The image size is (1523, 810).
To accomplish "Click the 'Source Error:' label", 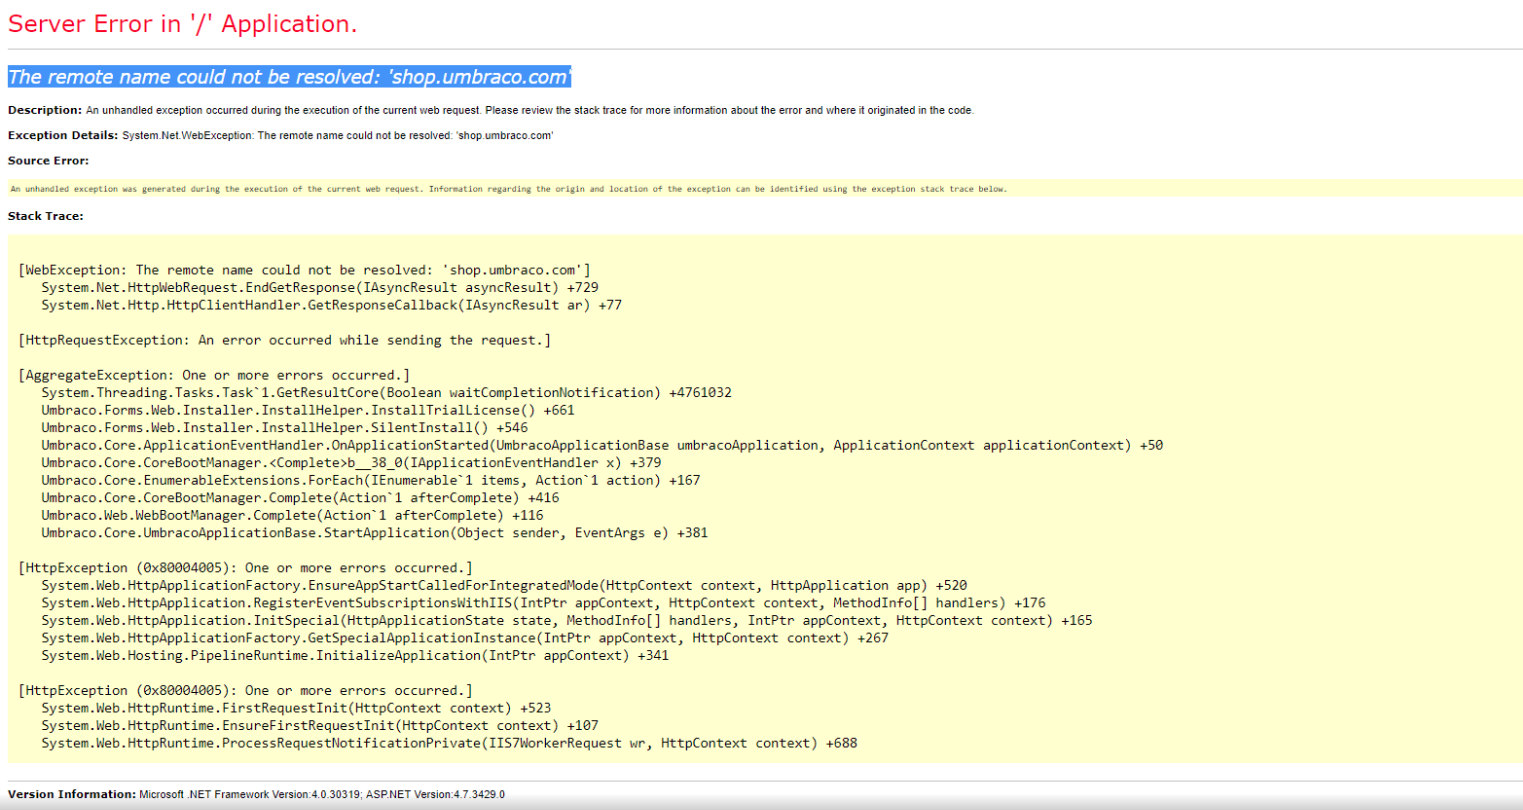I will pyautogui.click(x=48, y=160).
